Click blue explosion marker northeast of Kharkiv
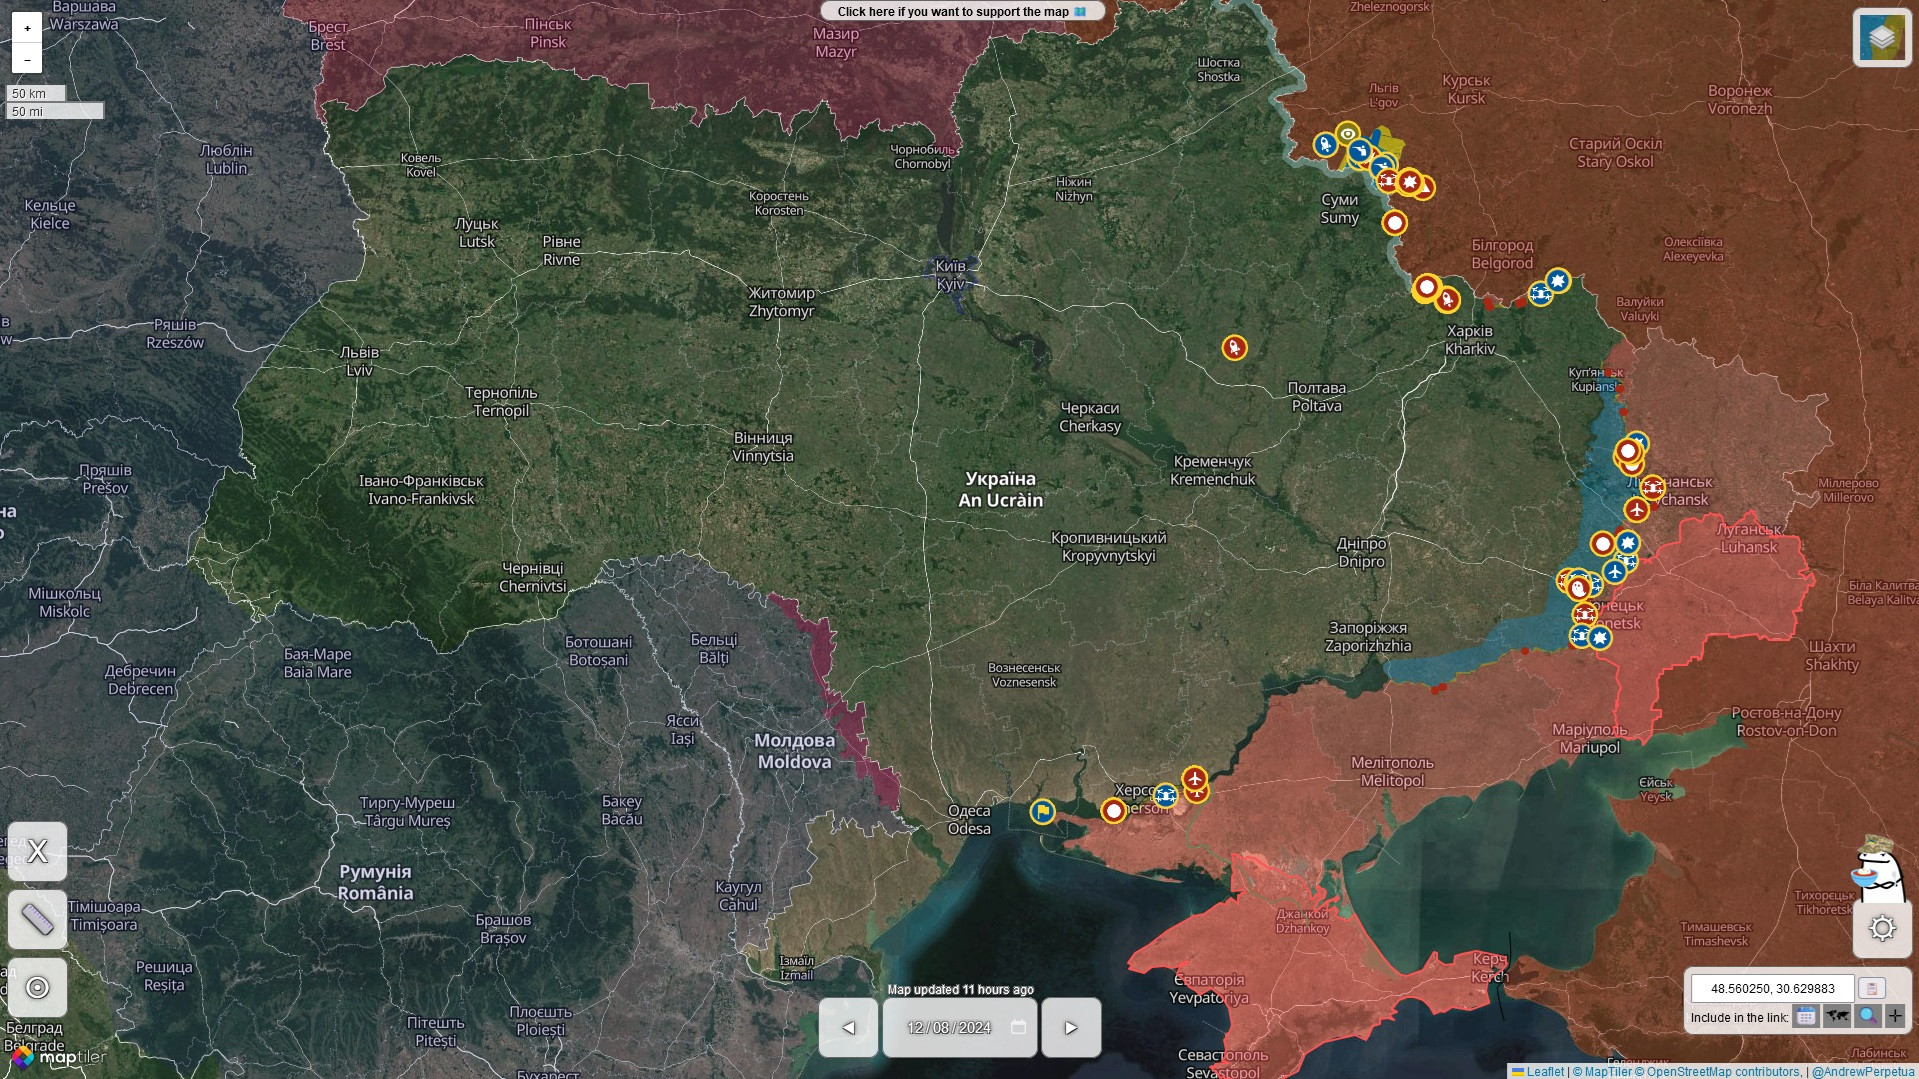1919x1079 pixels. [1558, 281]
